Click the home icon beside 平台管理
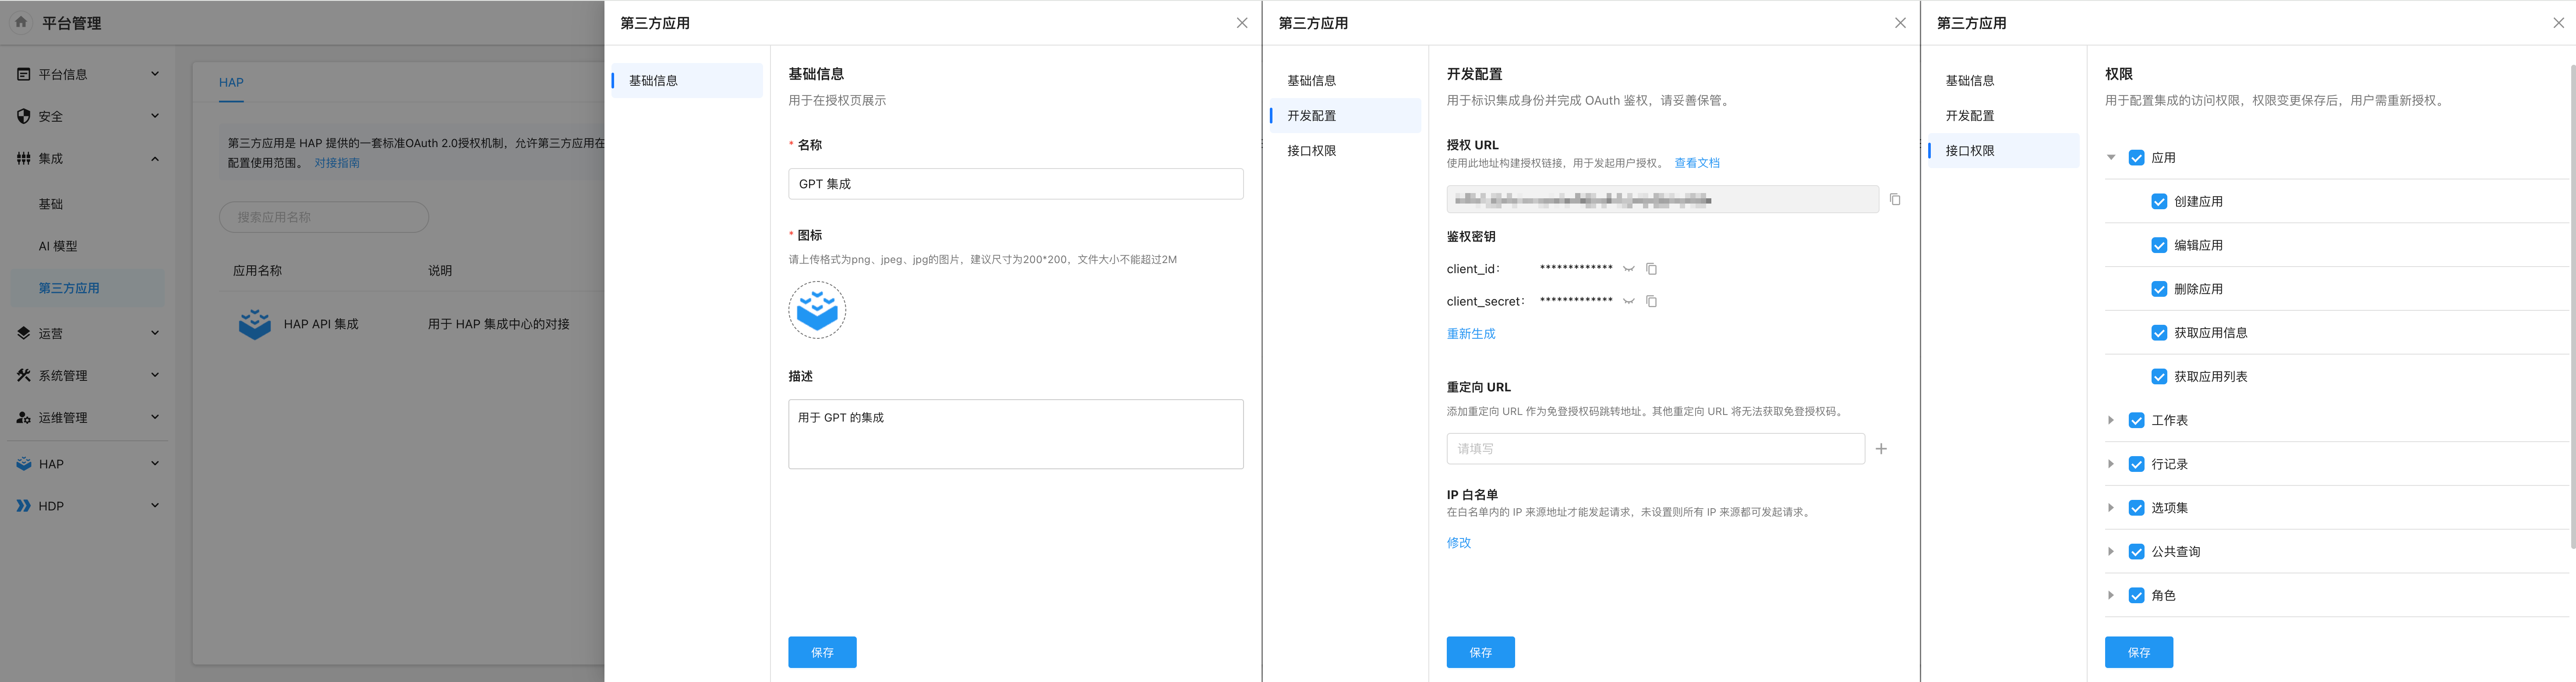Image resolution: width=2576 pixels, height=682 pixels. click(21, 22)
